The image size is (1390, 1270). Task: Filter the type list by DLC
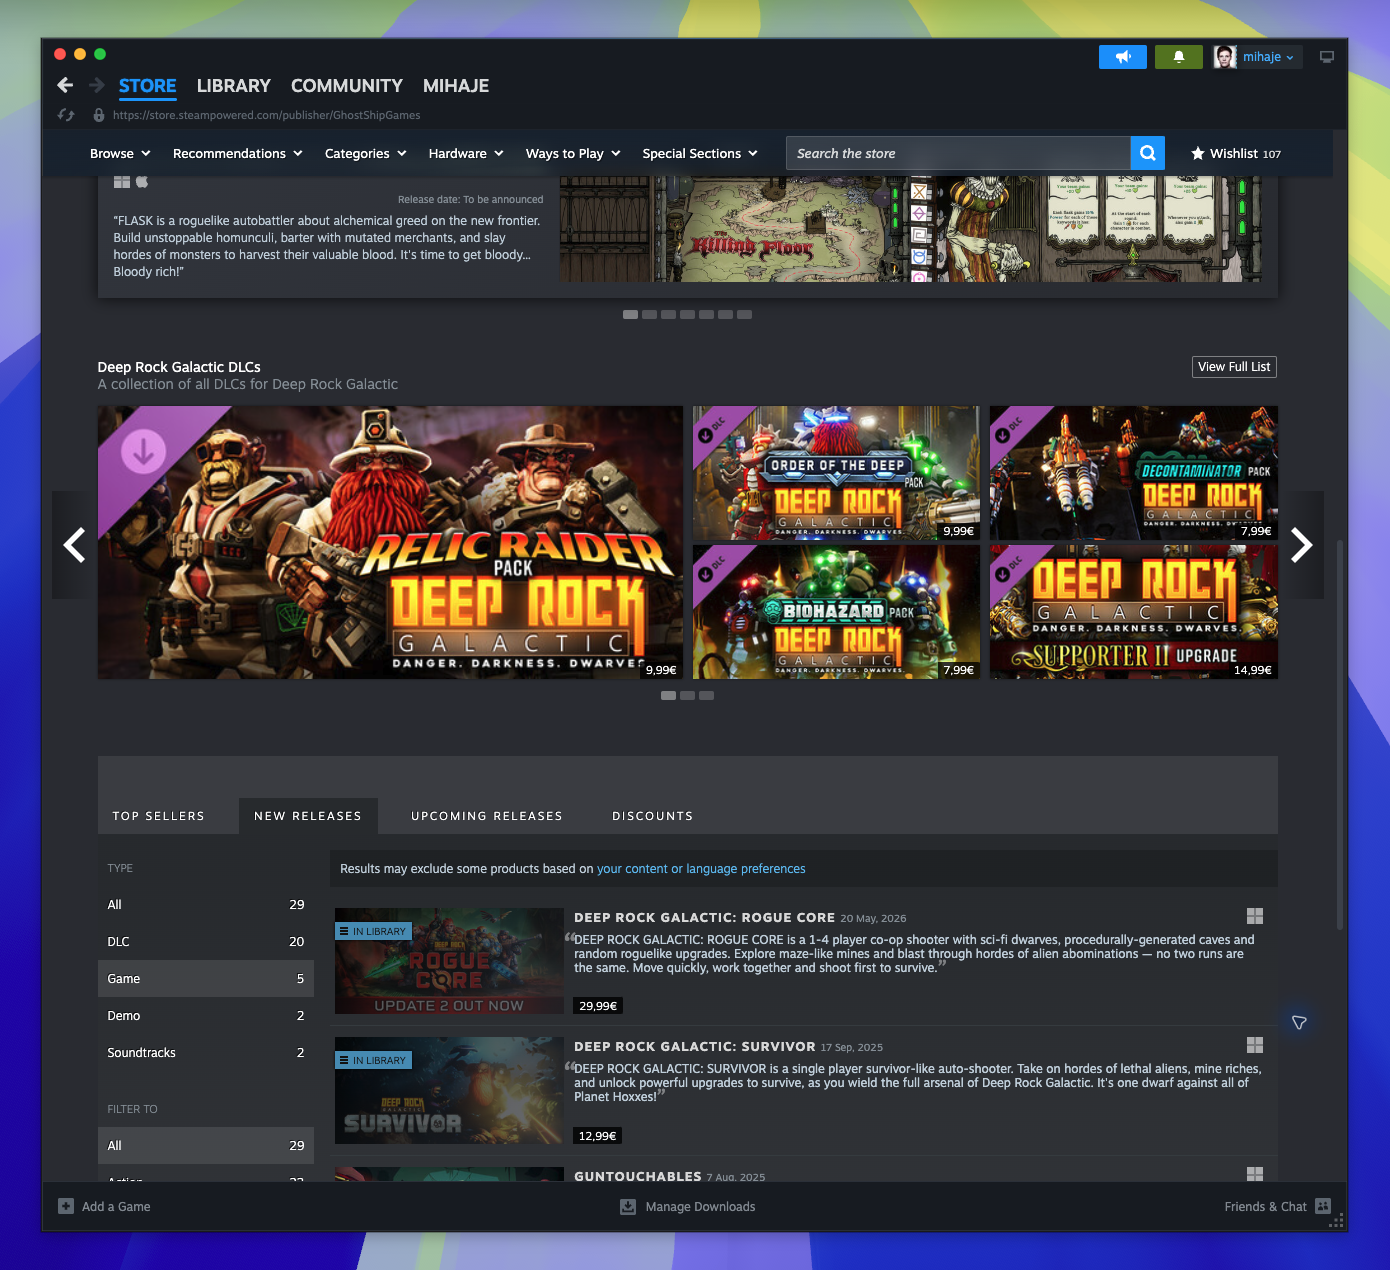pos(206,942)
